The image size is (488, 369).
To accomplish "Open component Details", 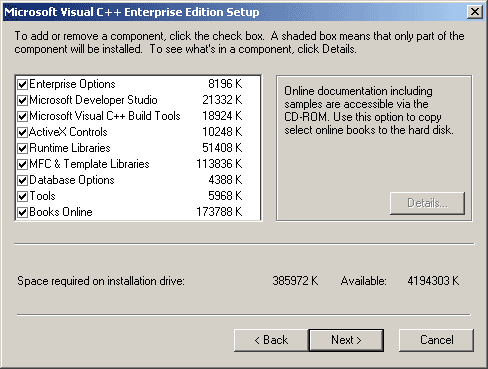I will (x=427, y=203).
